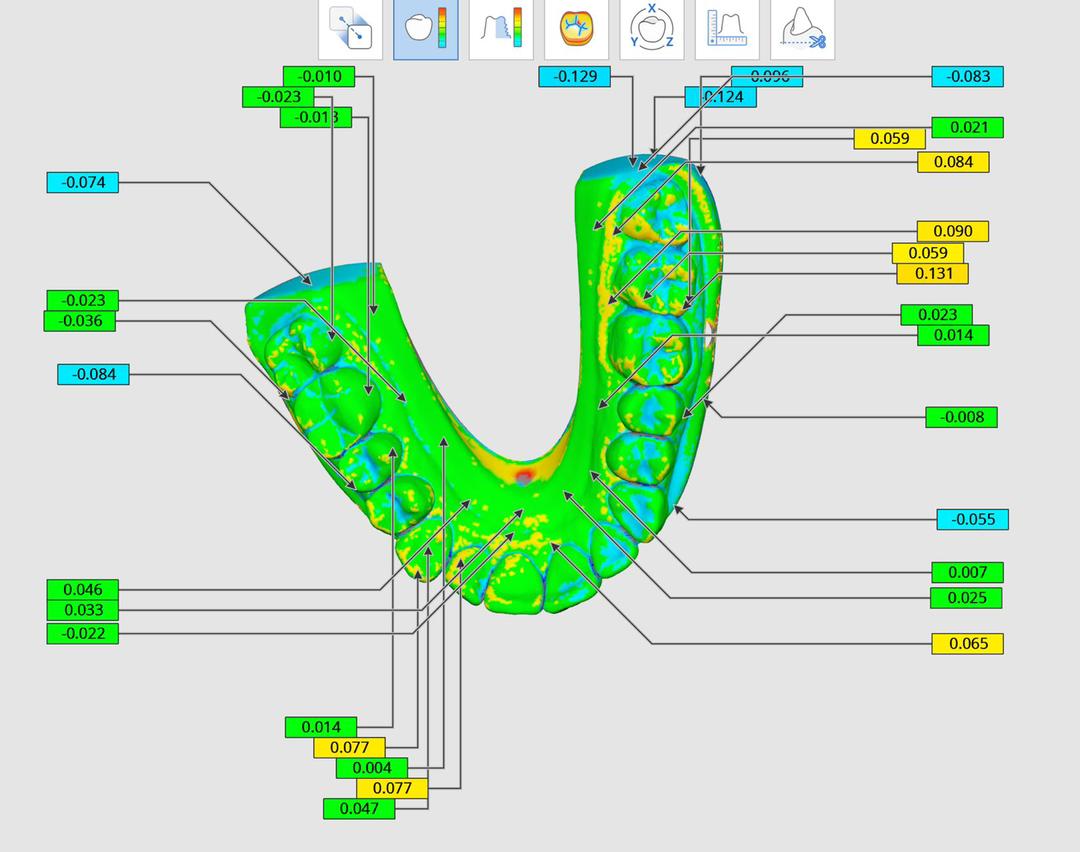Click the green 0.046 measurement label
Image resolution: width=1080 pixels, height=852 pixels.
pos(82,589)
